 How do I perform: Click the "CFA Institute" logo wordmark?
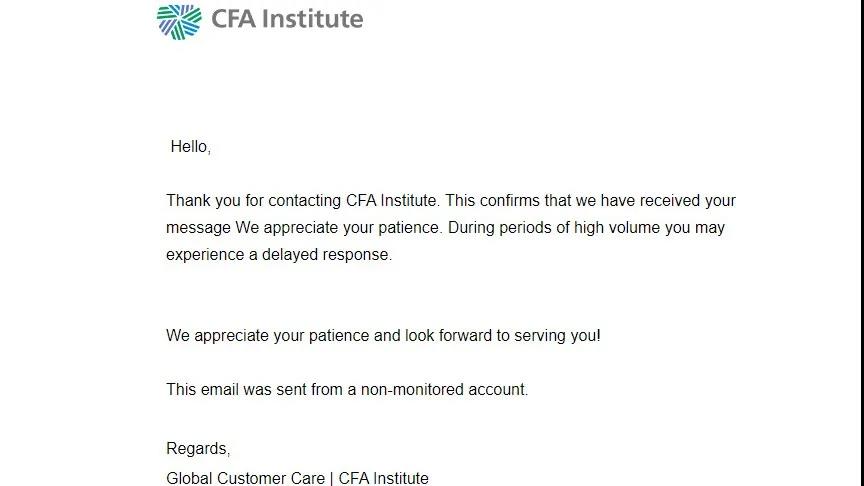(x=287, y=19)
